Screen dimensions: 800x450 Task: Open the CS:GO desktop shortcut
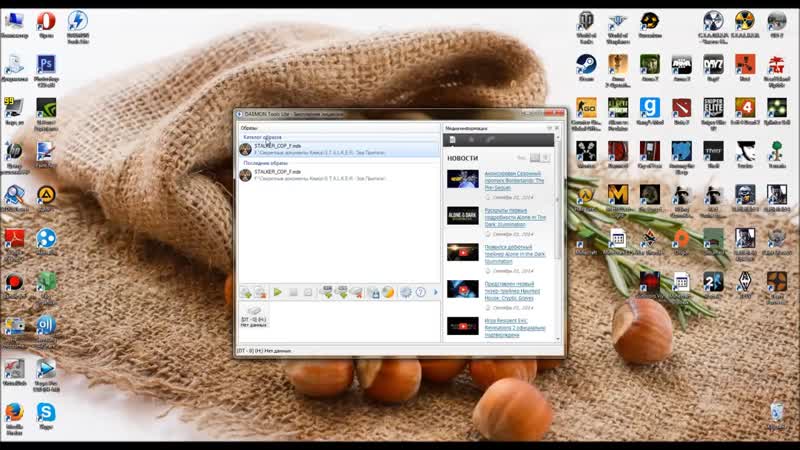(x=586, y=114)
